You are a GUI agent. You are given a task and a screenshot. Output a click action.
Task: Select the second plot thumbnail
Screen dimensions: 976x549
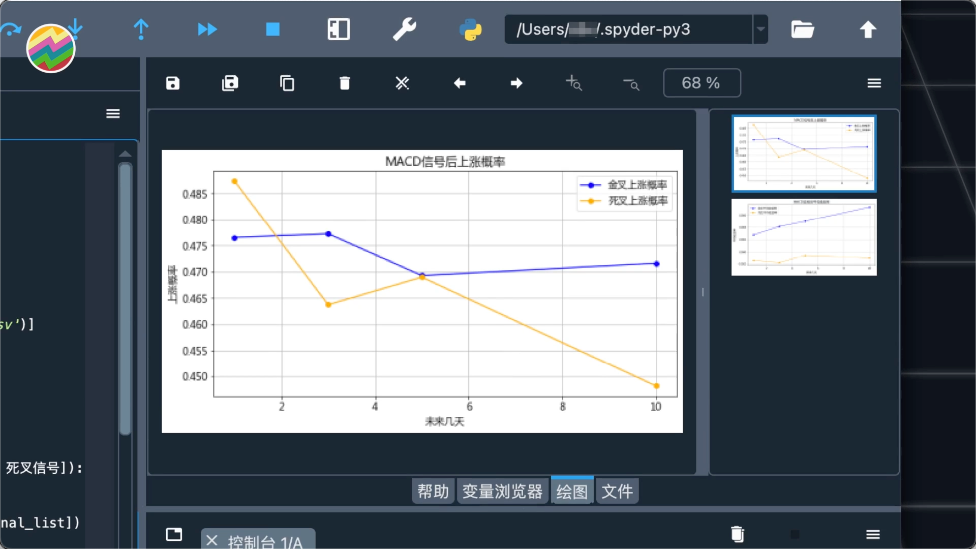coord(804,237)
